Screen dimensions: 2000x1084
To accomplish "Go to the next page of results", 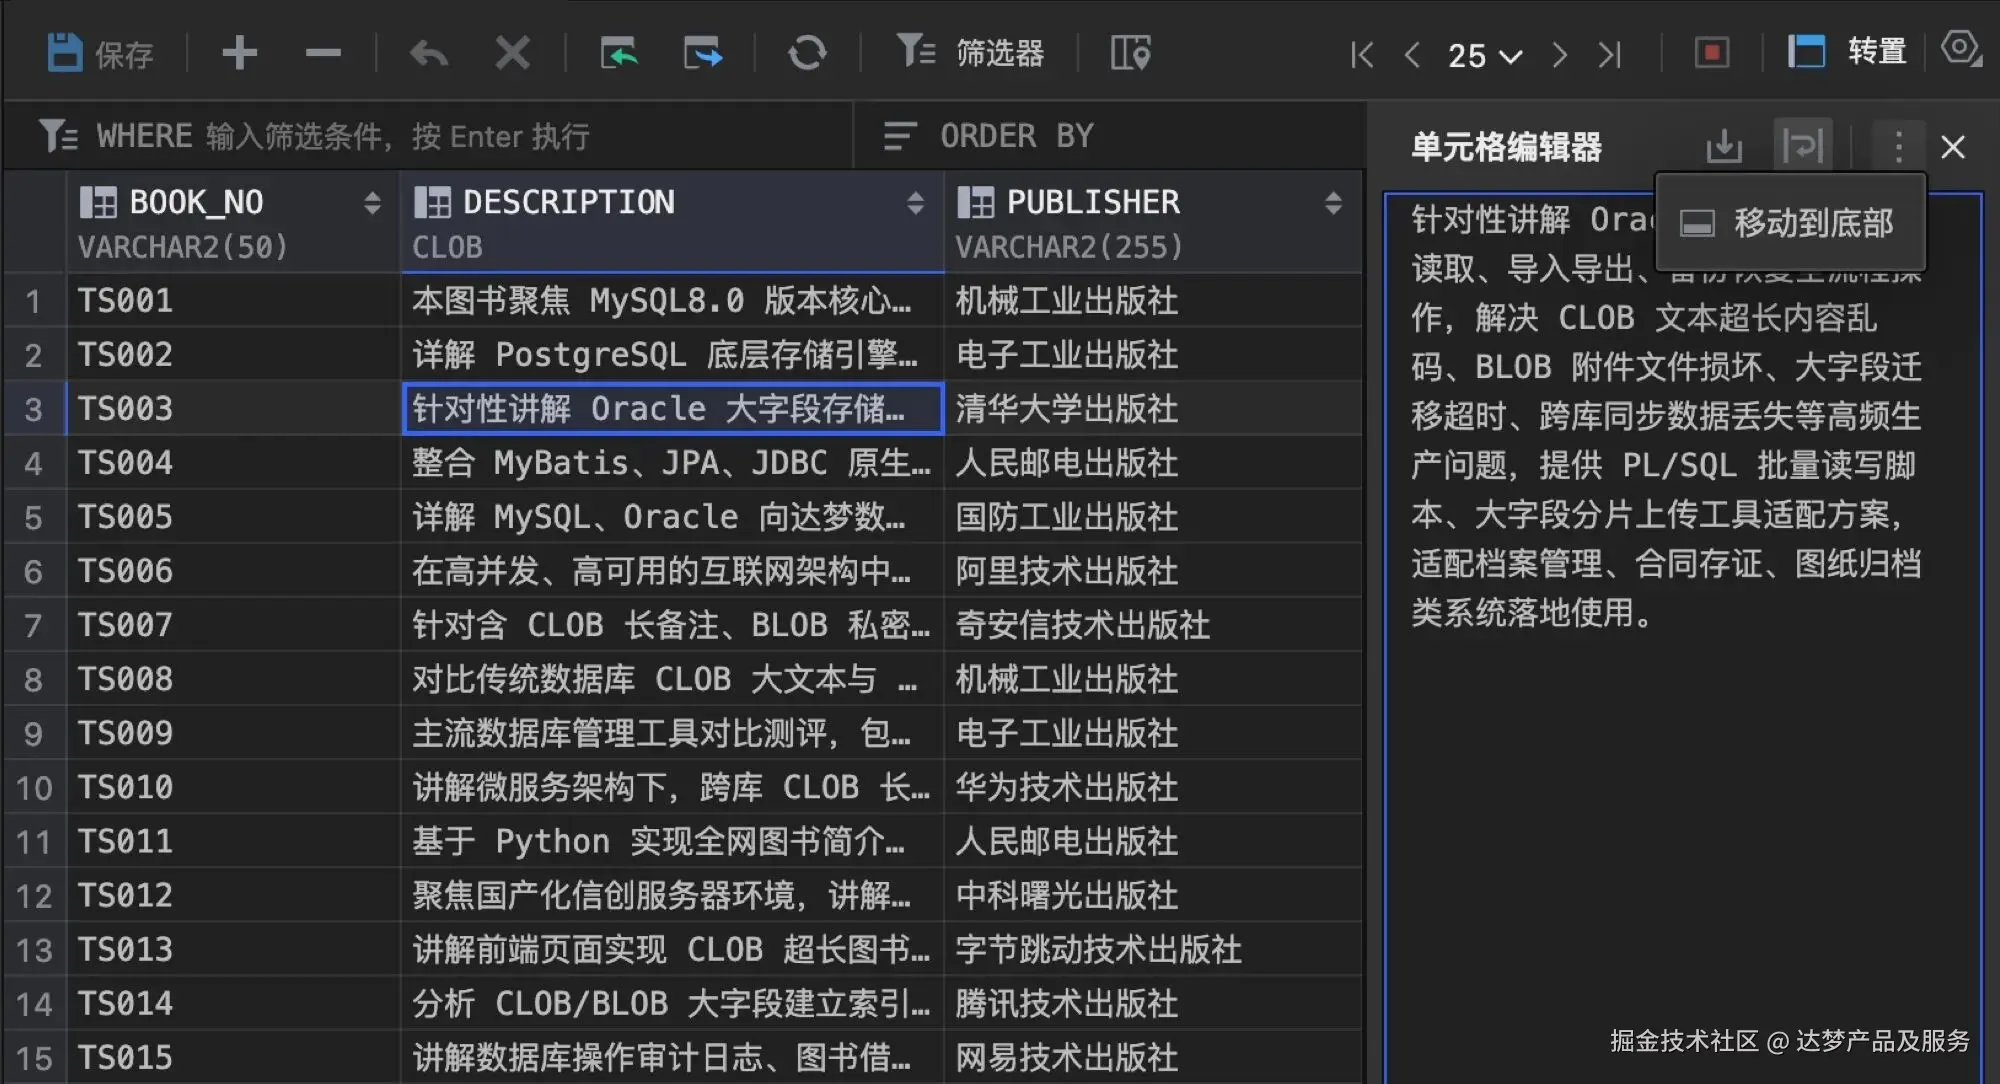I will click(1559, 55).
